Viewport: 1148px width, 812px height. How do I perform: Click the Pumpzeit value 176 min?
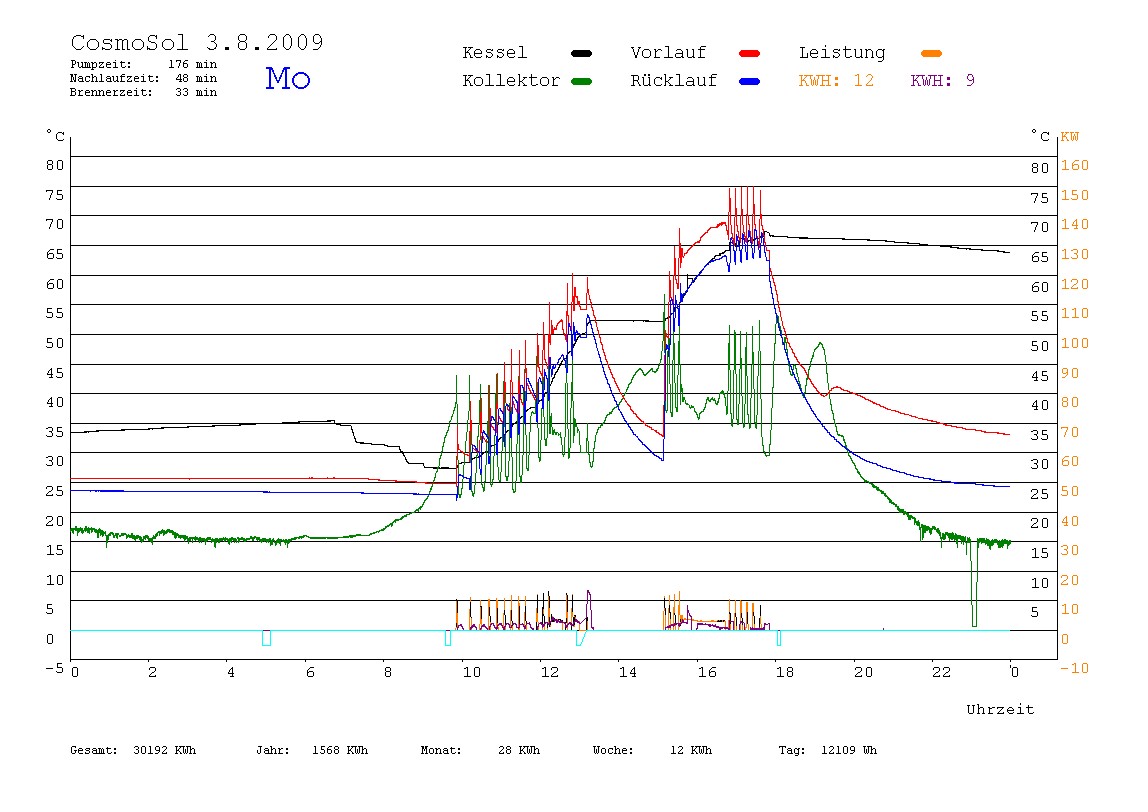point(193,64)
